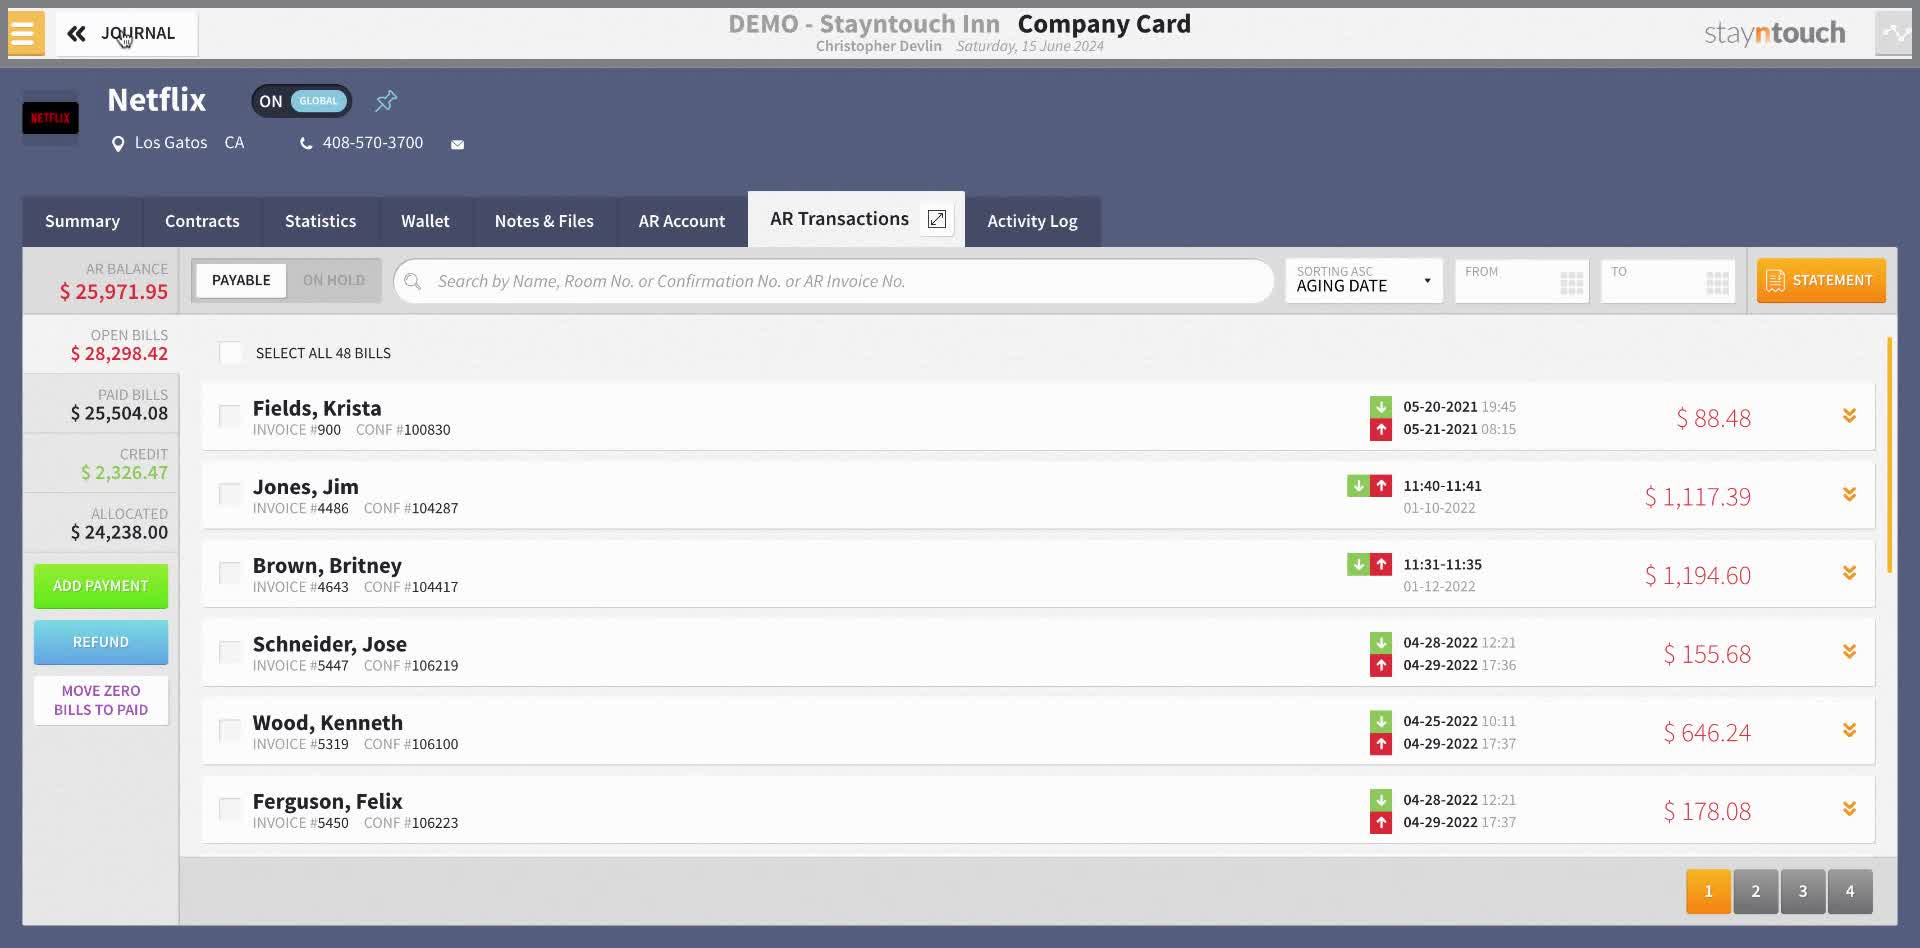1920x948 pixels.
Task: Click the Add Payment button
Action: point(101,586)
